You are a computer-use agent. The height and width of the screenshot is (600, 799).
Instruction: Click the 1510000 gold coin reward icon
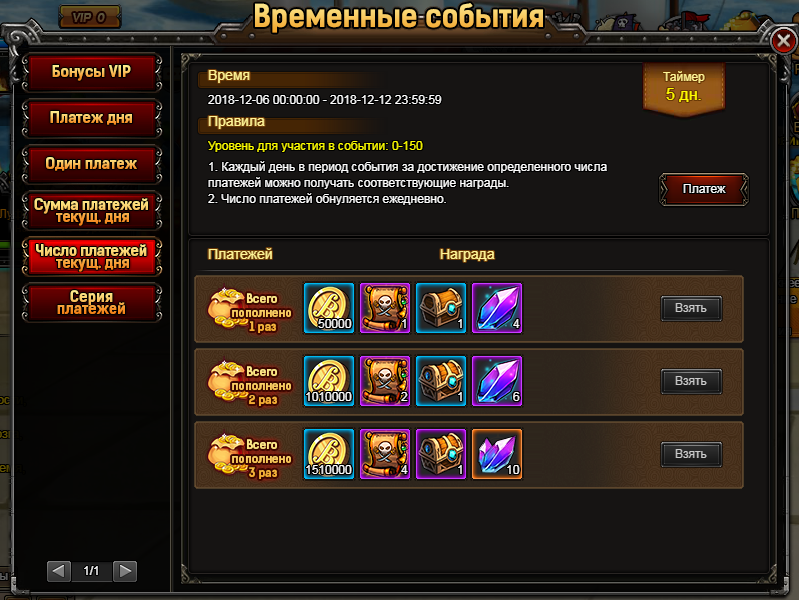click(329, 454)
